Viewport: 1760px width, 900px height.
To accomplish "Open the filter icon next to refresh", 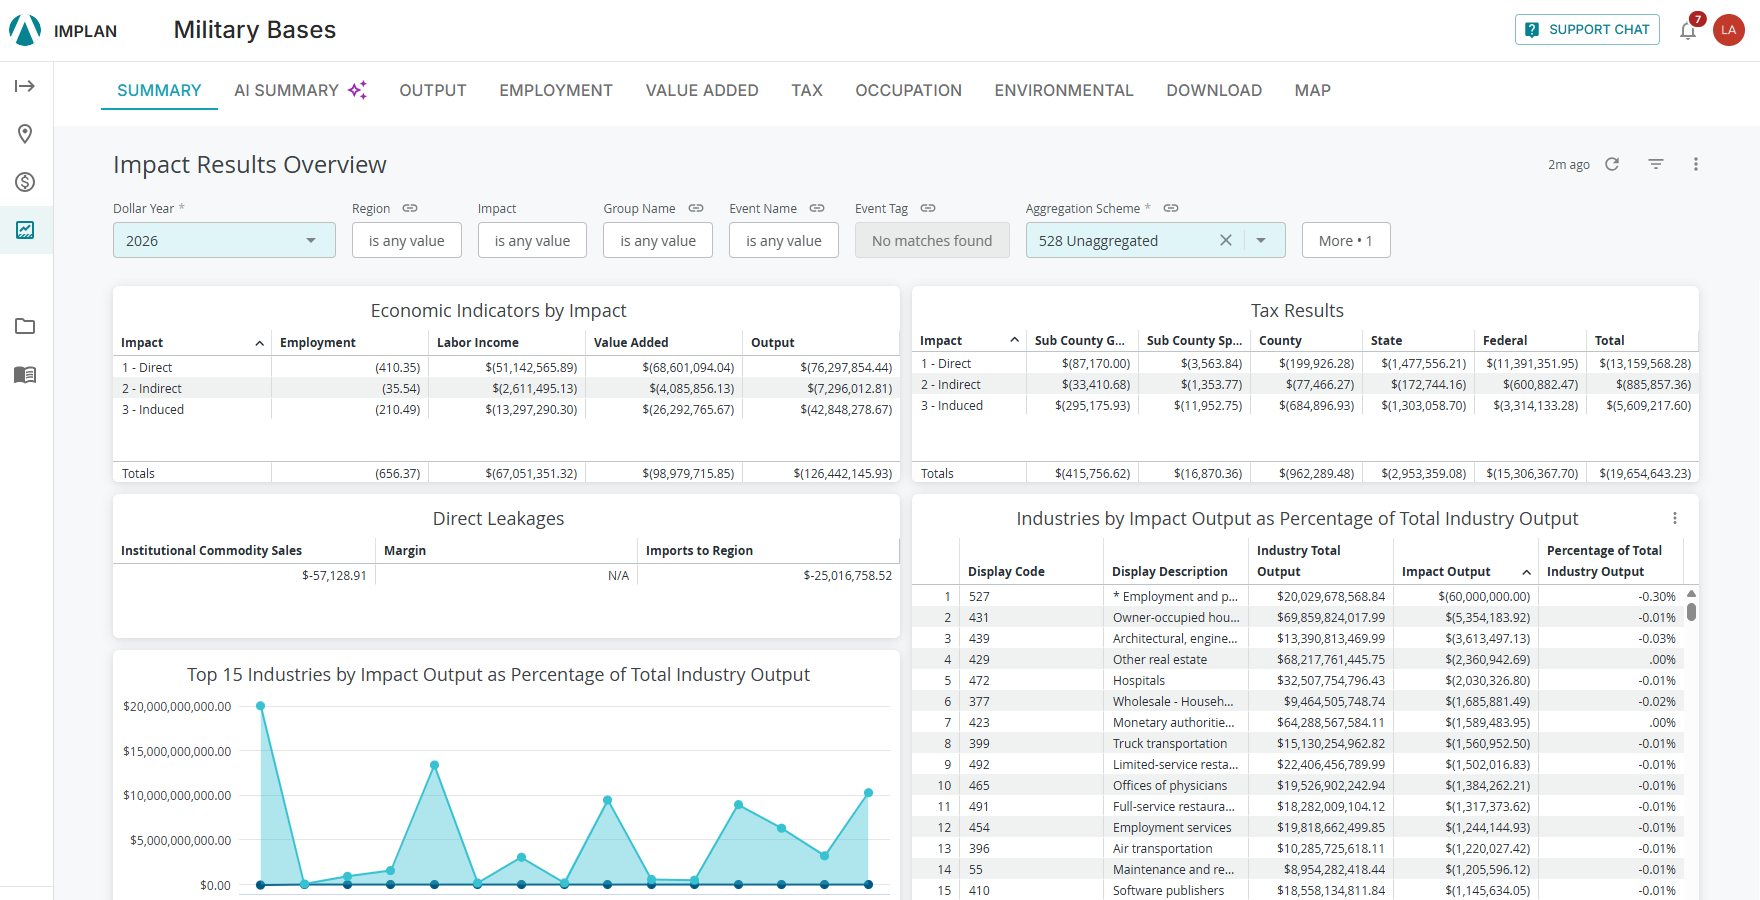I will tap(1656, 164).
